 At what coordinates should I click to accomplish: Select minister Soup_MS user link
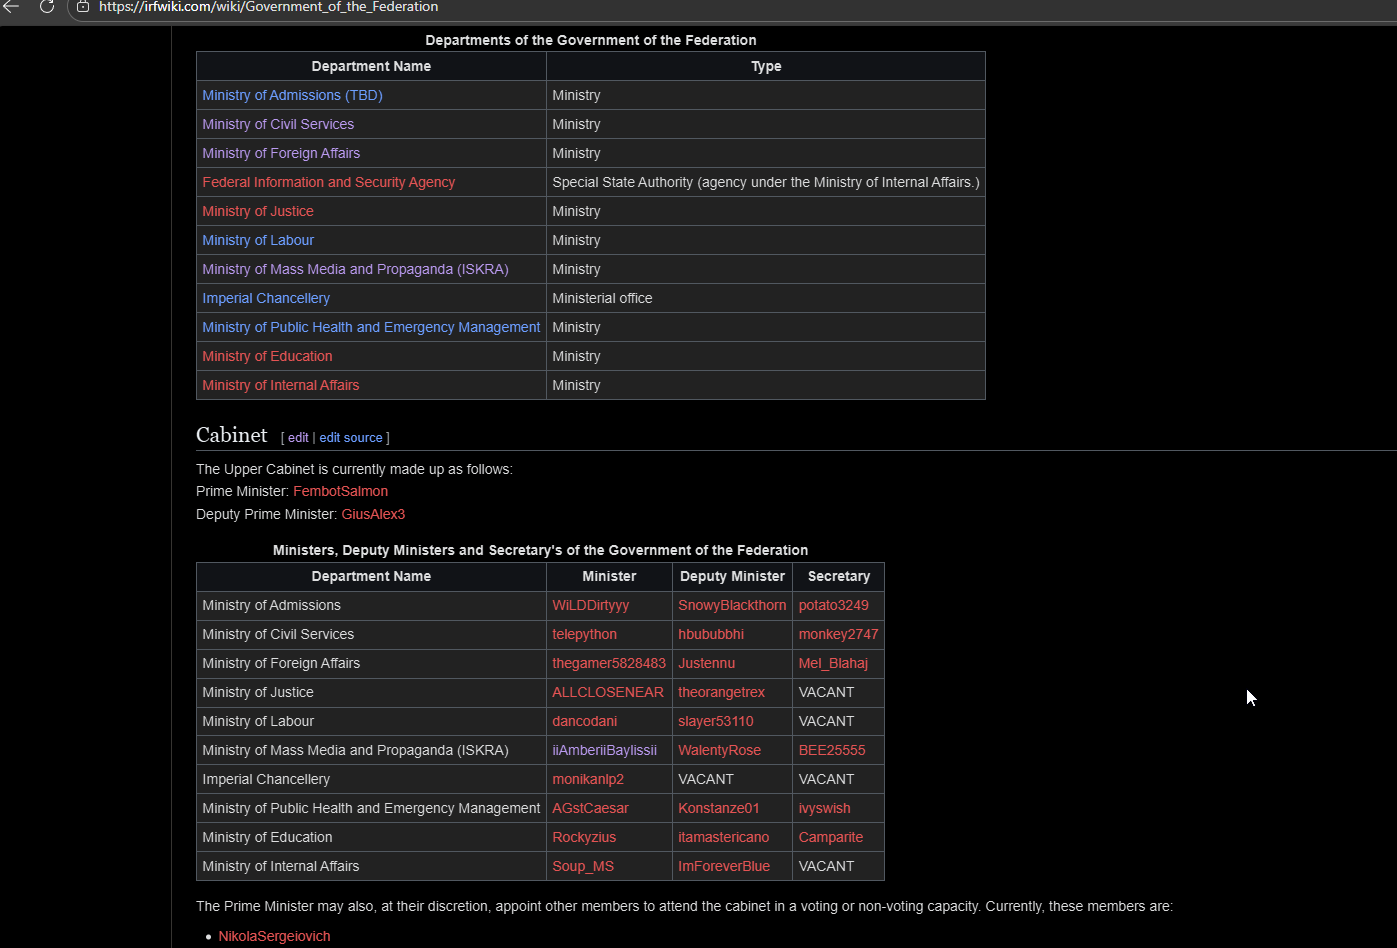coord(583,866)
